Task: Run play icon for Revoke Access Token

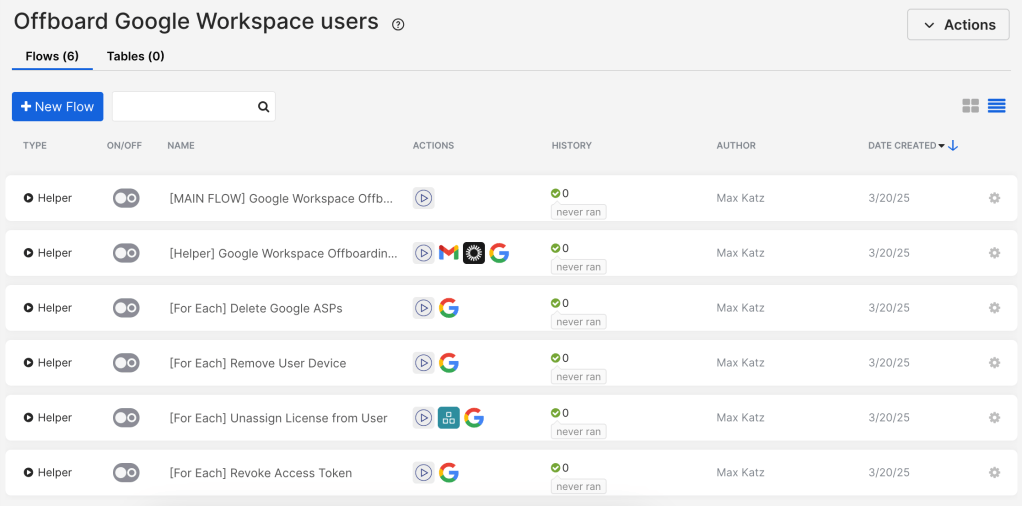Action: tap(424, 473)
